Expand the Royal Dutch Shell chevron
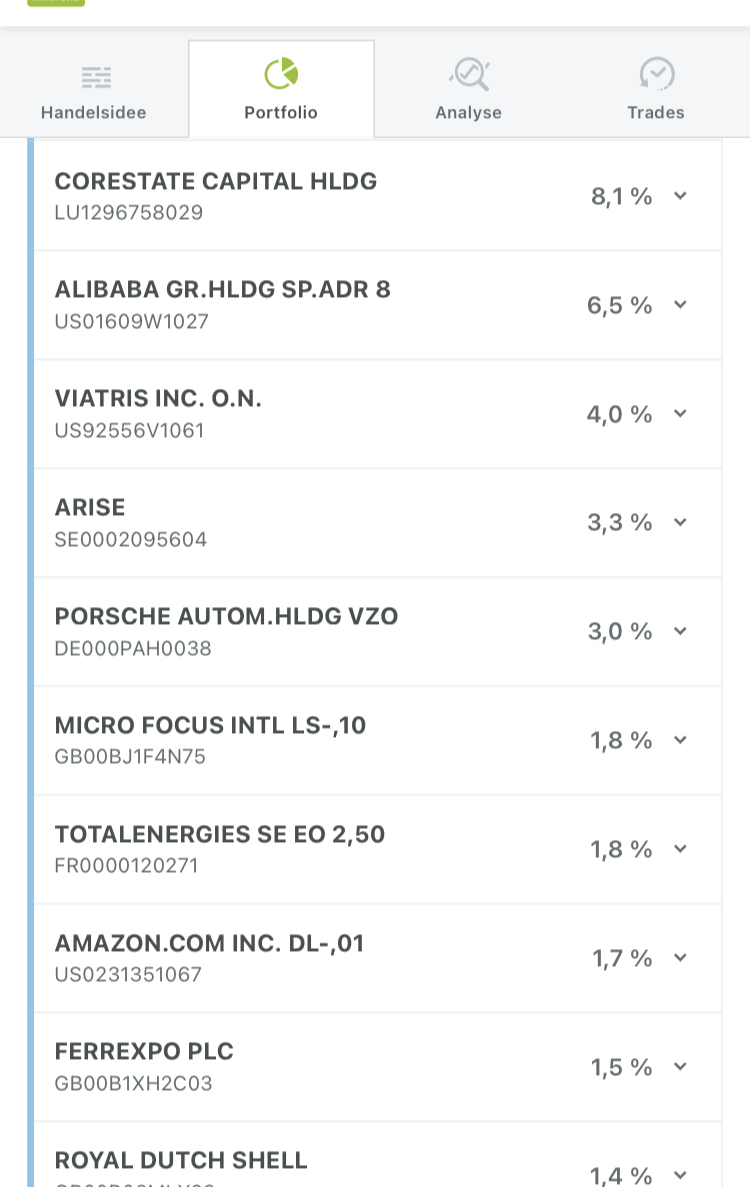The image size is (750, 1187). pos(680,1175)
